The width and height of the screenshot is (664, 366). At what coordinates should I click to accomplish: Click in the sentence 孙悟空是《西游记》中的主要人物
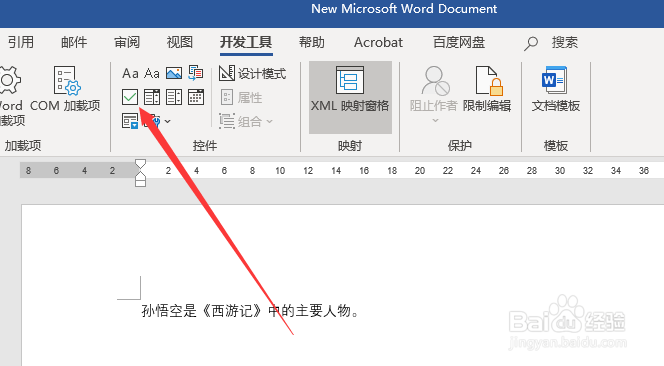pyautogui.click(x=250, y=311)
